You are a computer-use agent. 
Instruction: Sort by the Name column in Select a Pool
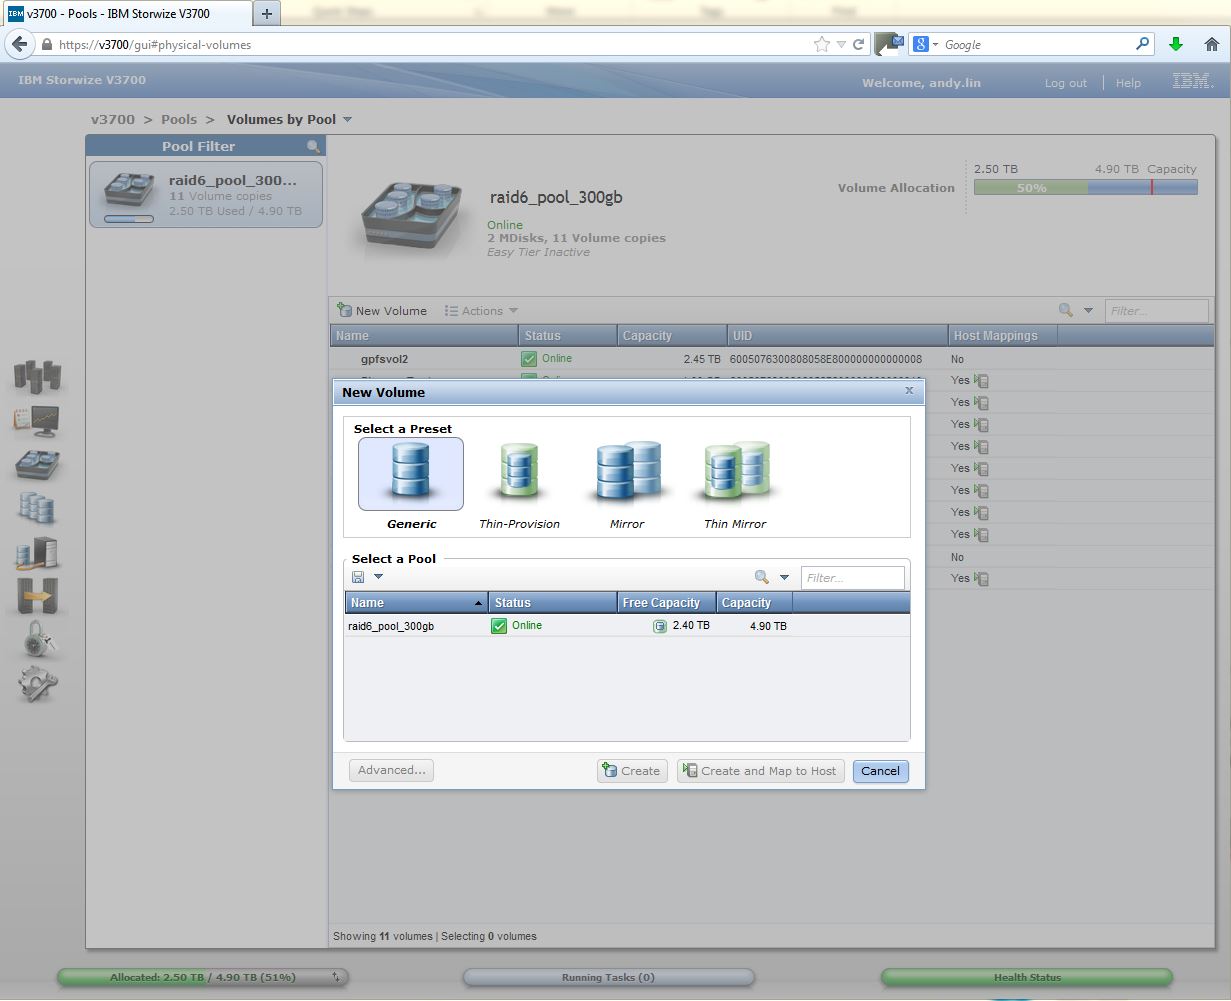pyautogui.click(x=416, y=603)
